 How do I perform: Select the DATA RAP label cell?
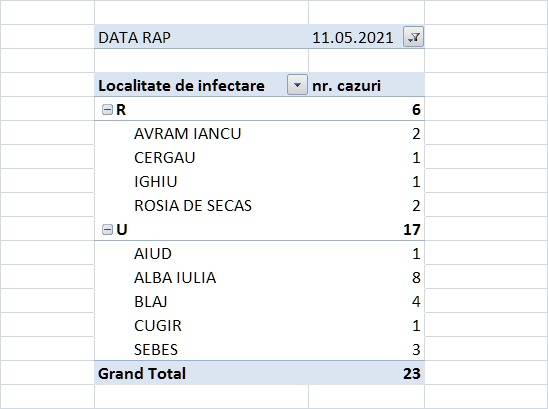point(202,37)
